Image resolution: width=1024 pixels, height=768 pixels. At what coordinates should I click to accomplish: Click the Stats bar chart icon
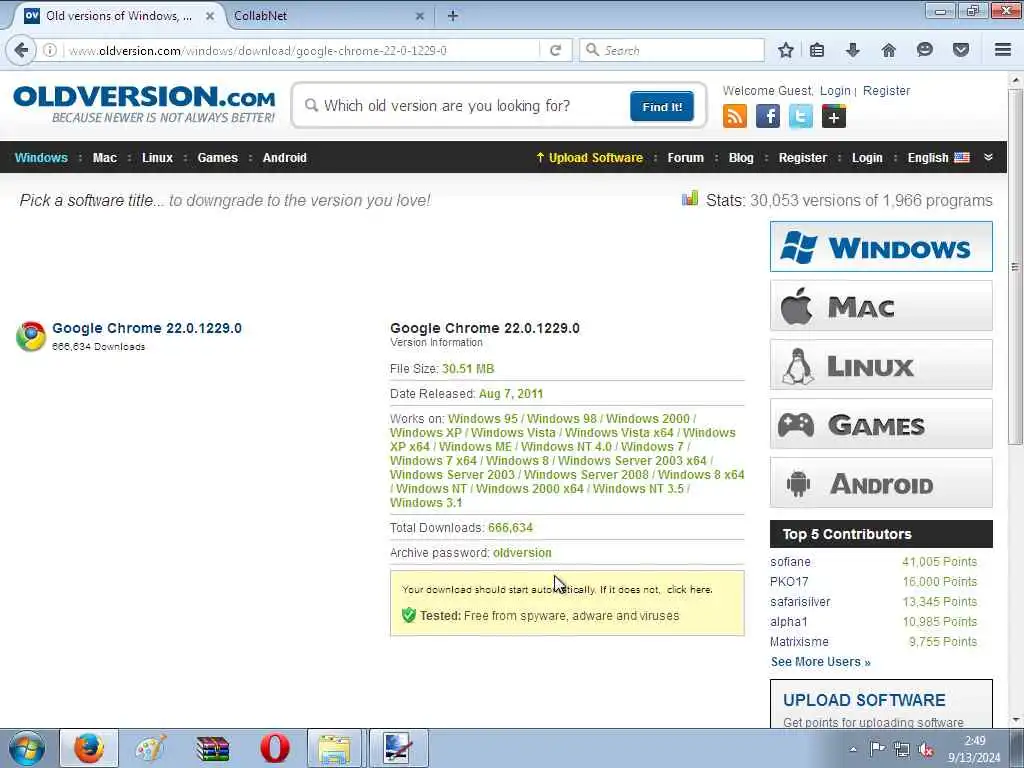690,199
